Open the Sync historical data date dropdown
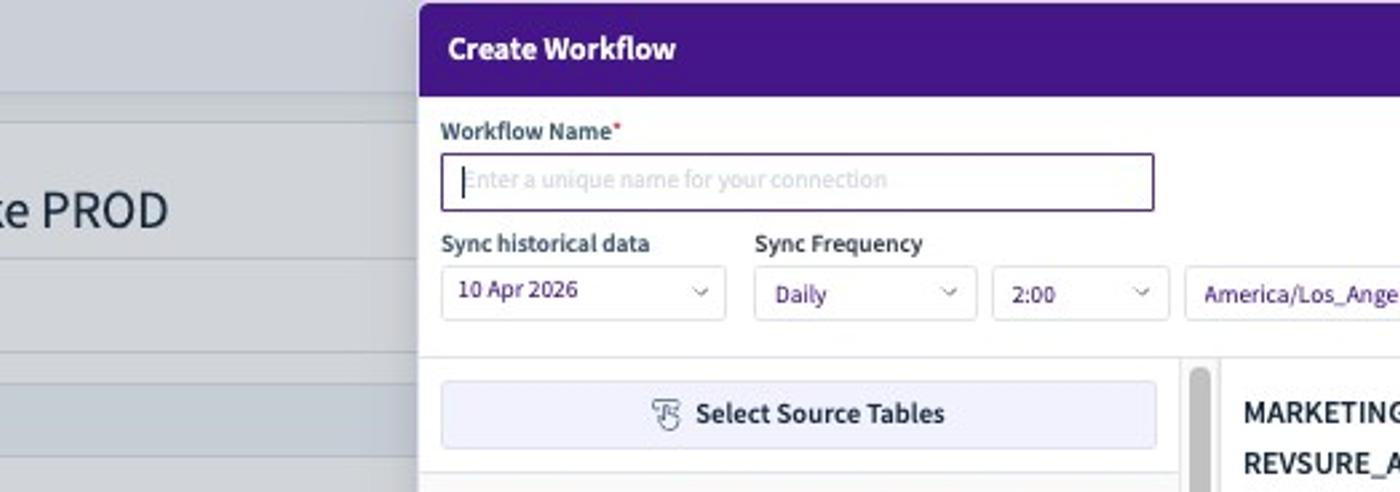Screen dimensions: 1400x492 (x=583, y=293)
